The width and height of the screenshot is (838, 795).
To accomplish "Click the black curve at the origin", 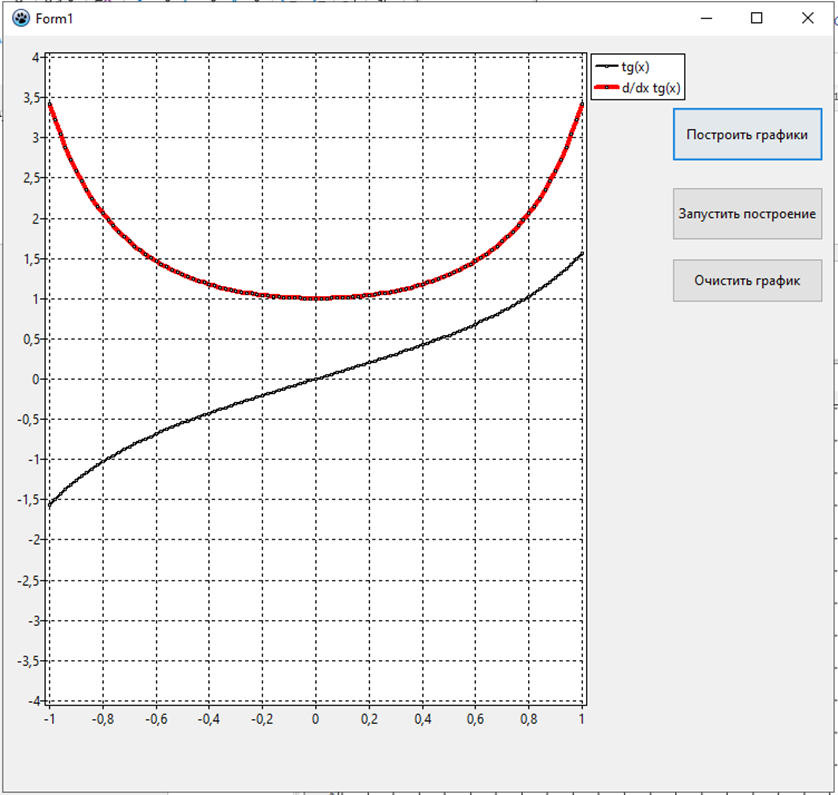I will (x=315, y=379).
